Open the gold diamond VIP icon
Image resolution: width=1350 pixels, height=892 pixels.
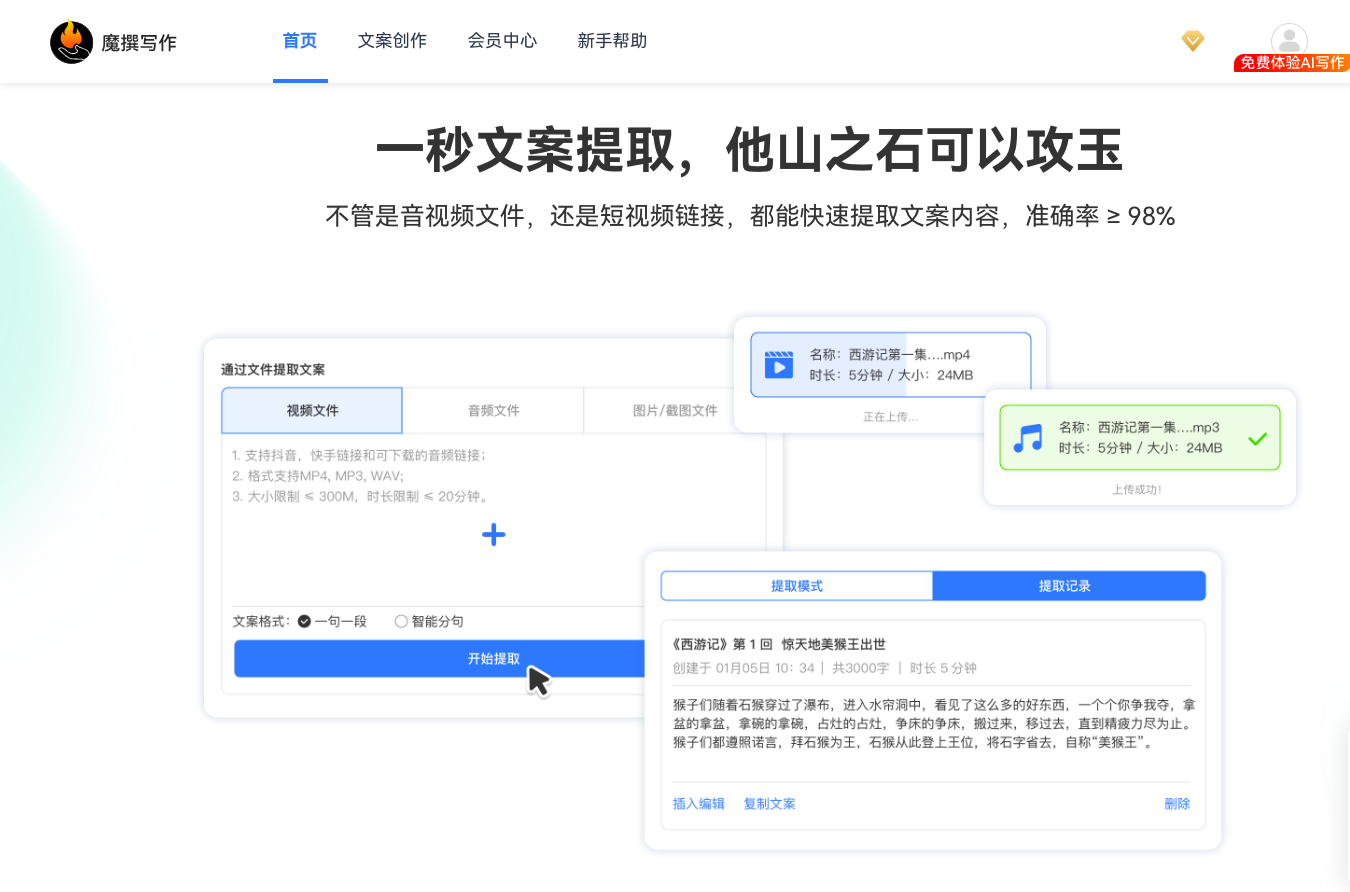pos(1192,41)
